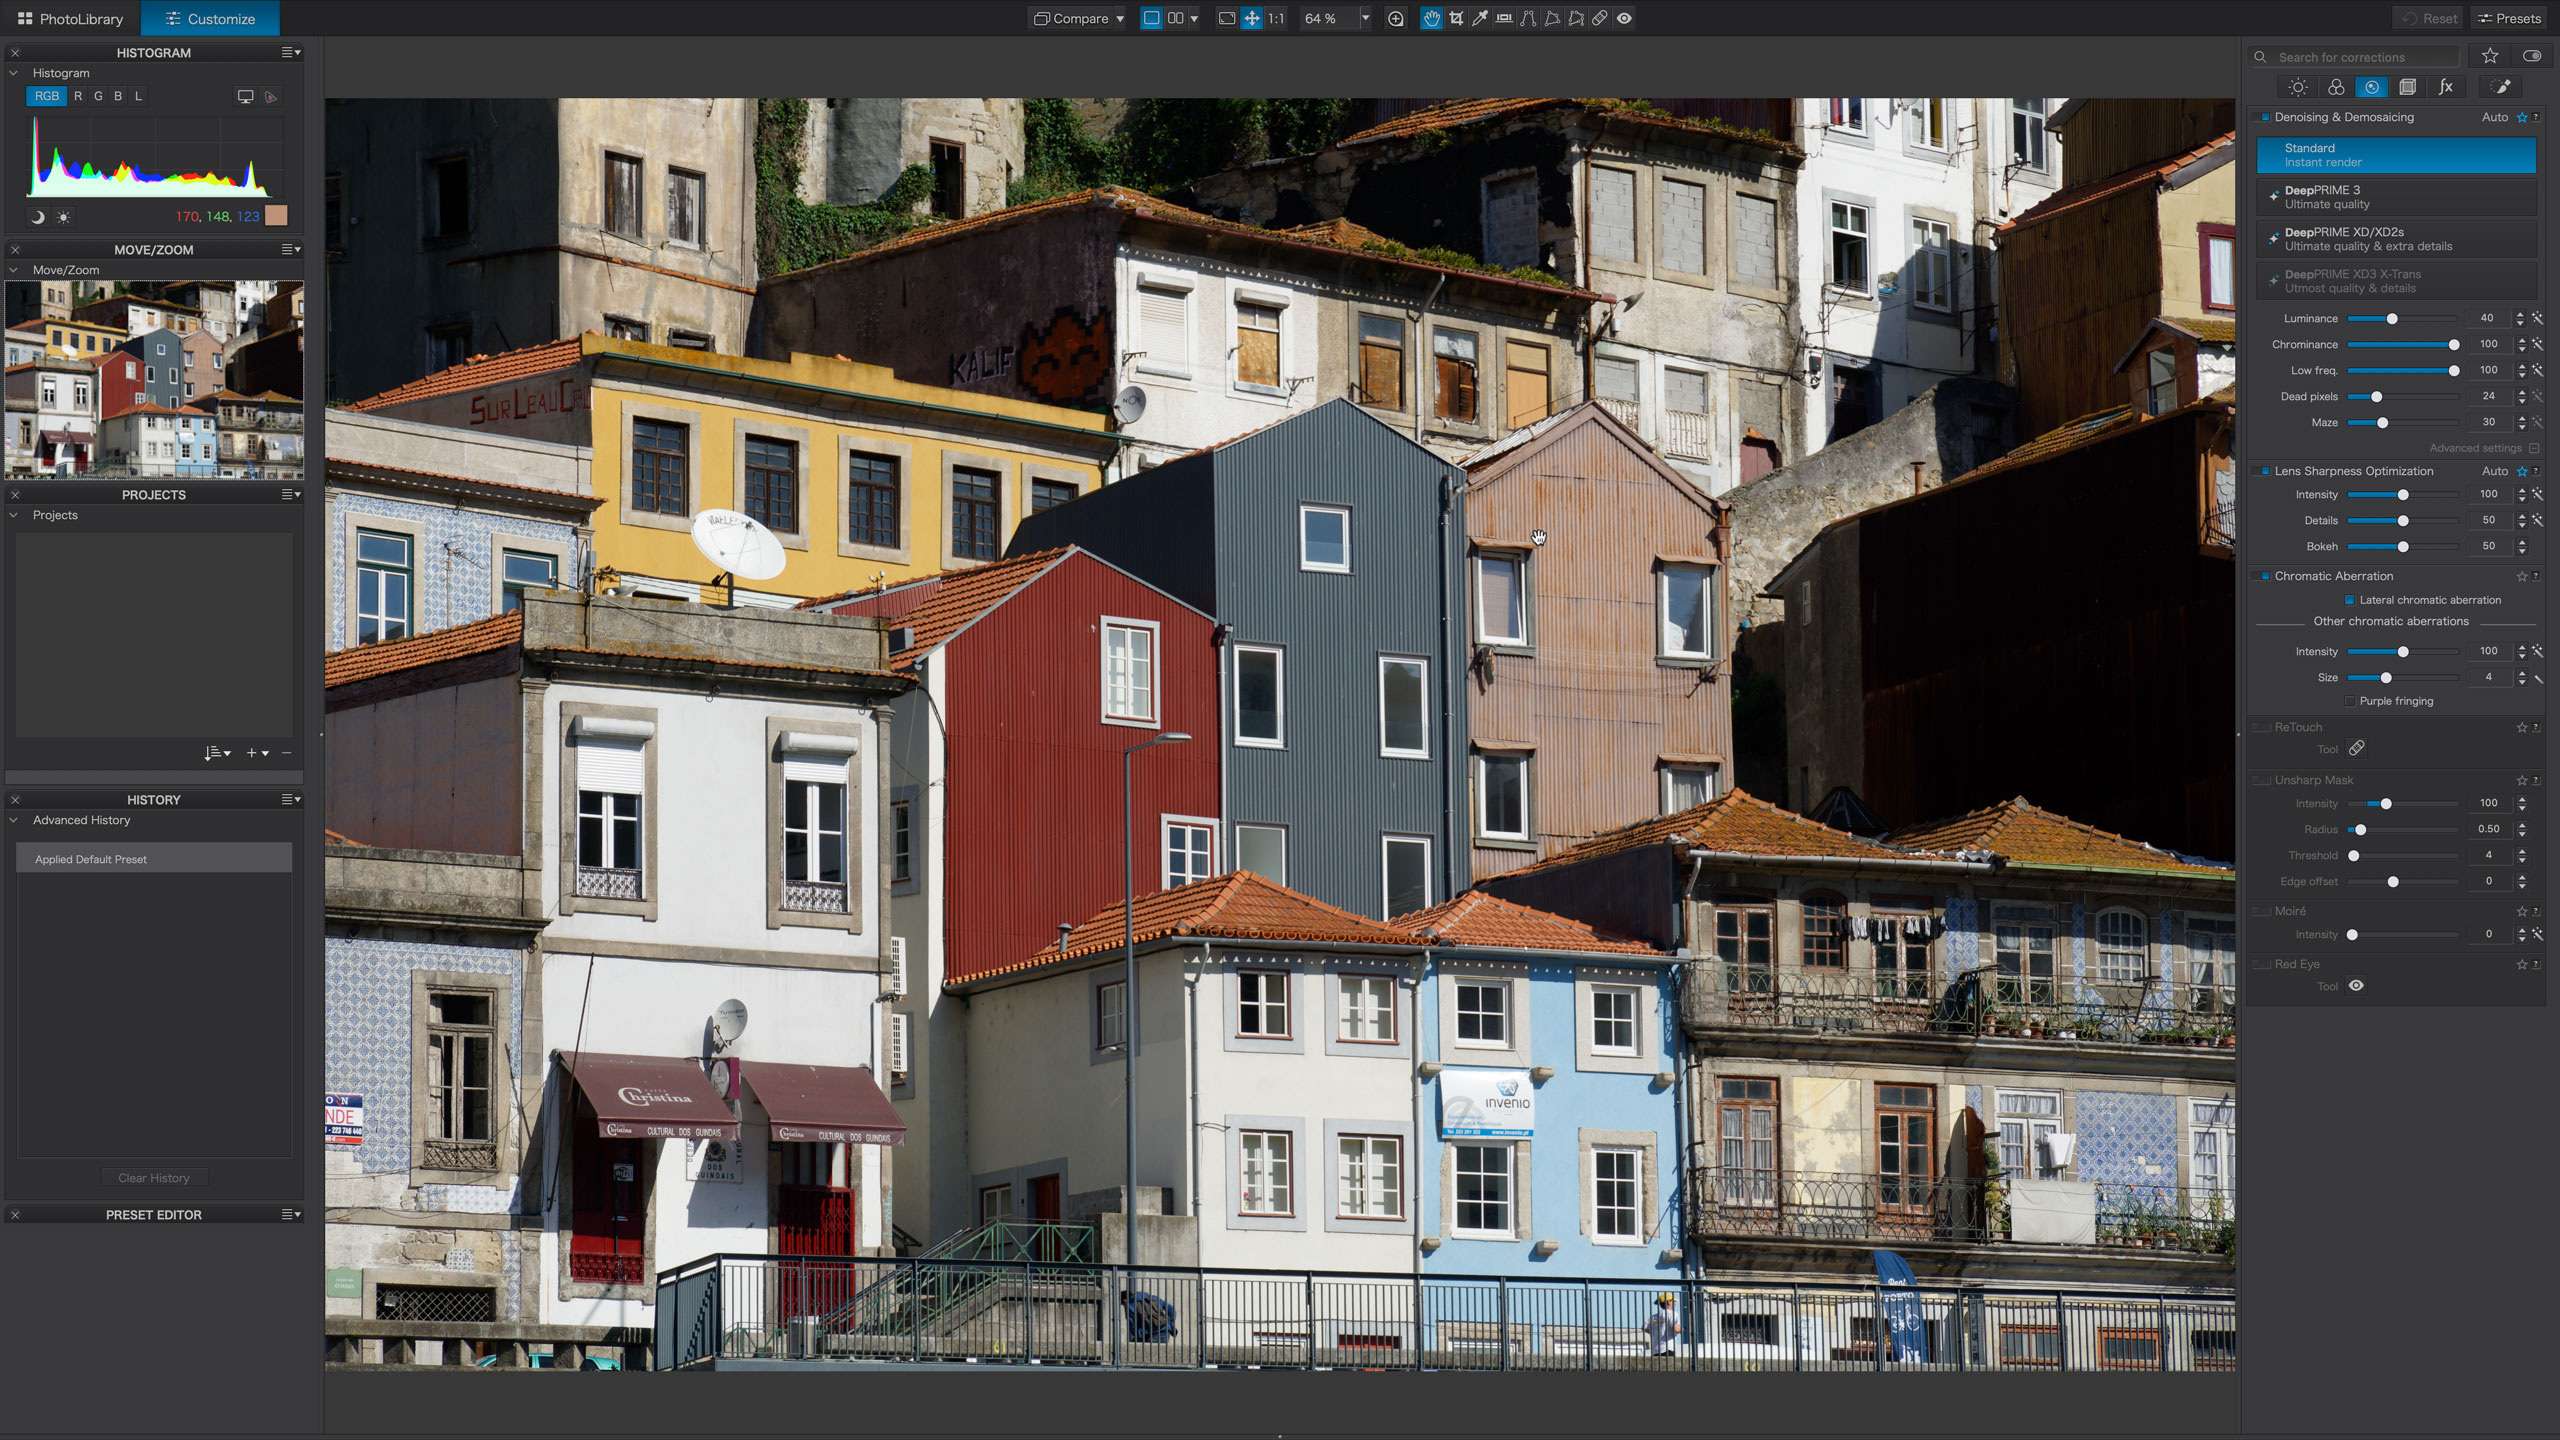Uncheck Lateral chromatic aberration
The width and height of the screenshot is (2560, 1440).
2350,600
